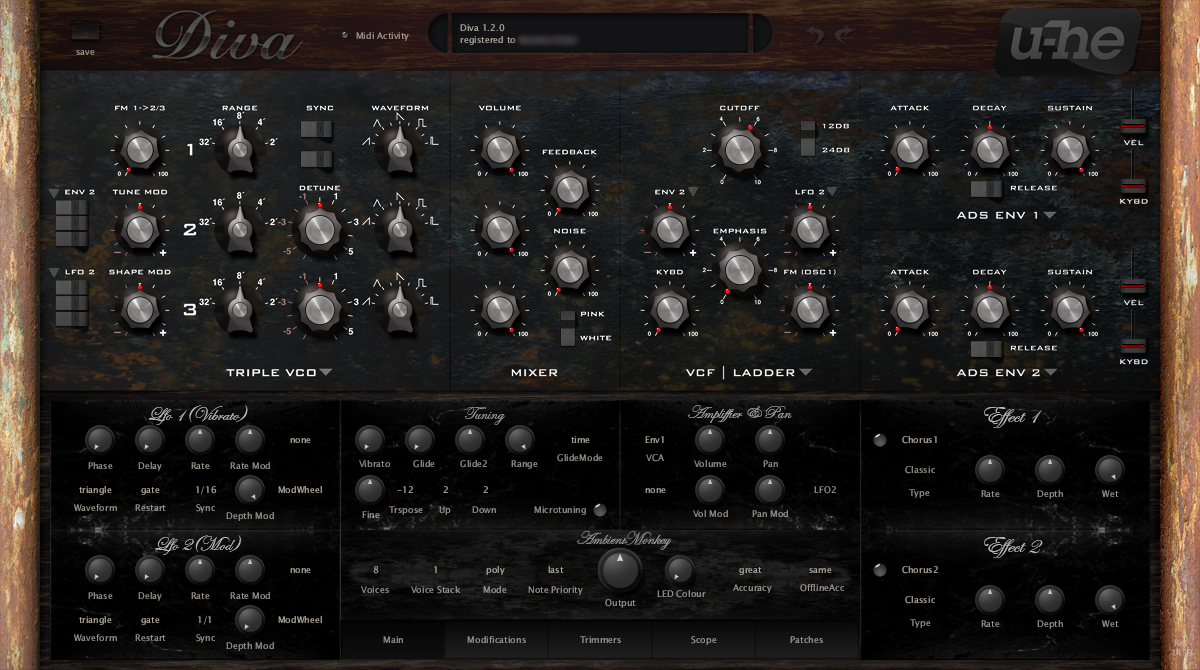
Task: Click the Tuning Vibrato knob
Action: [370, 439]
